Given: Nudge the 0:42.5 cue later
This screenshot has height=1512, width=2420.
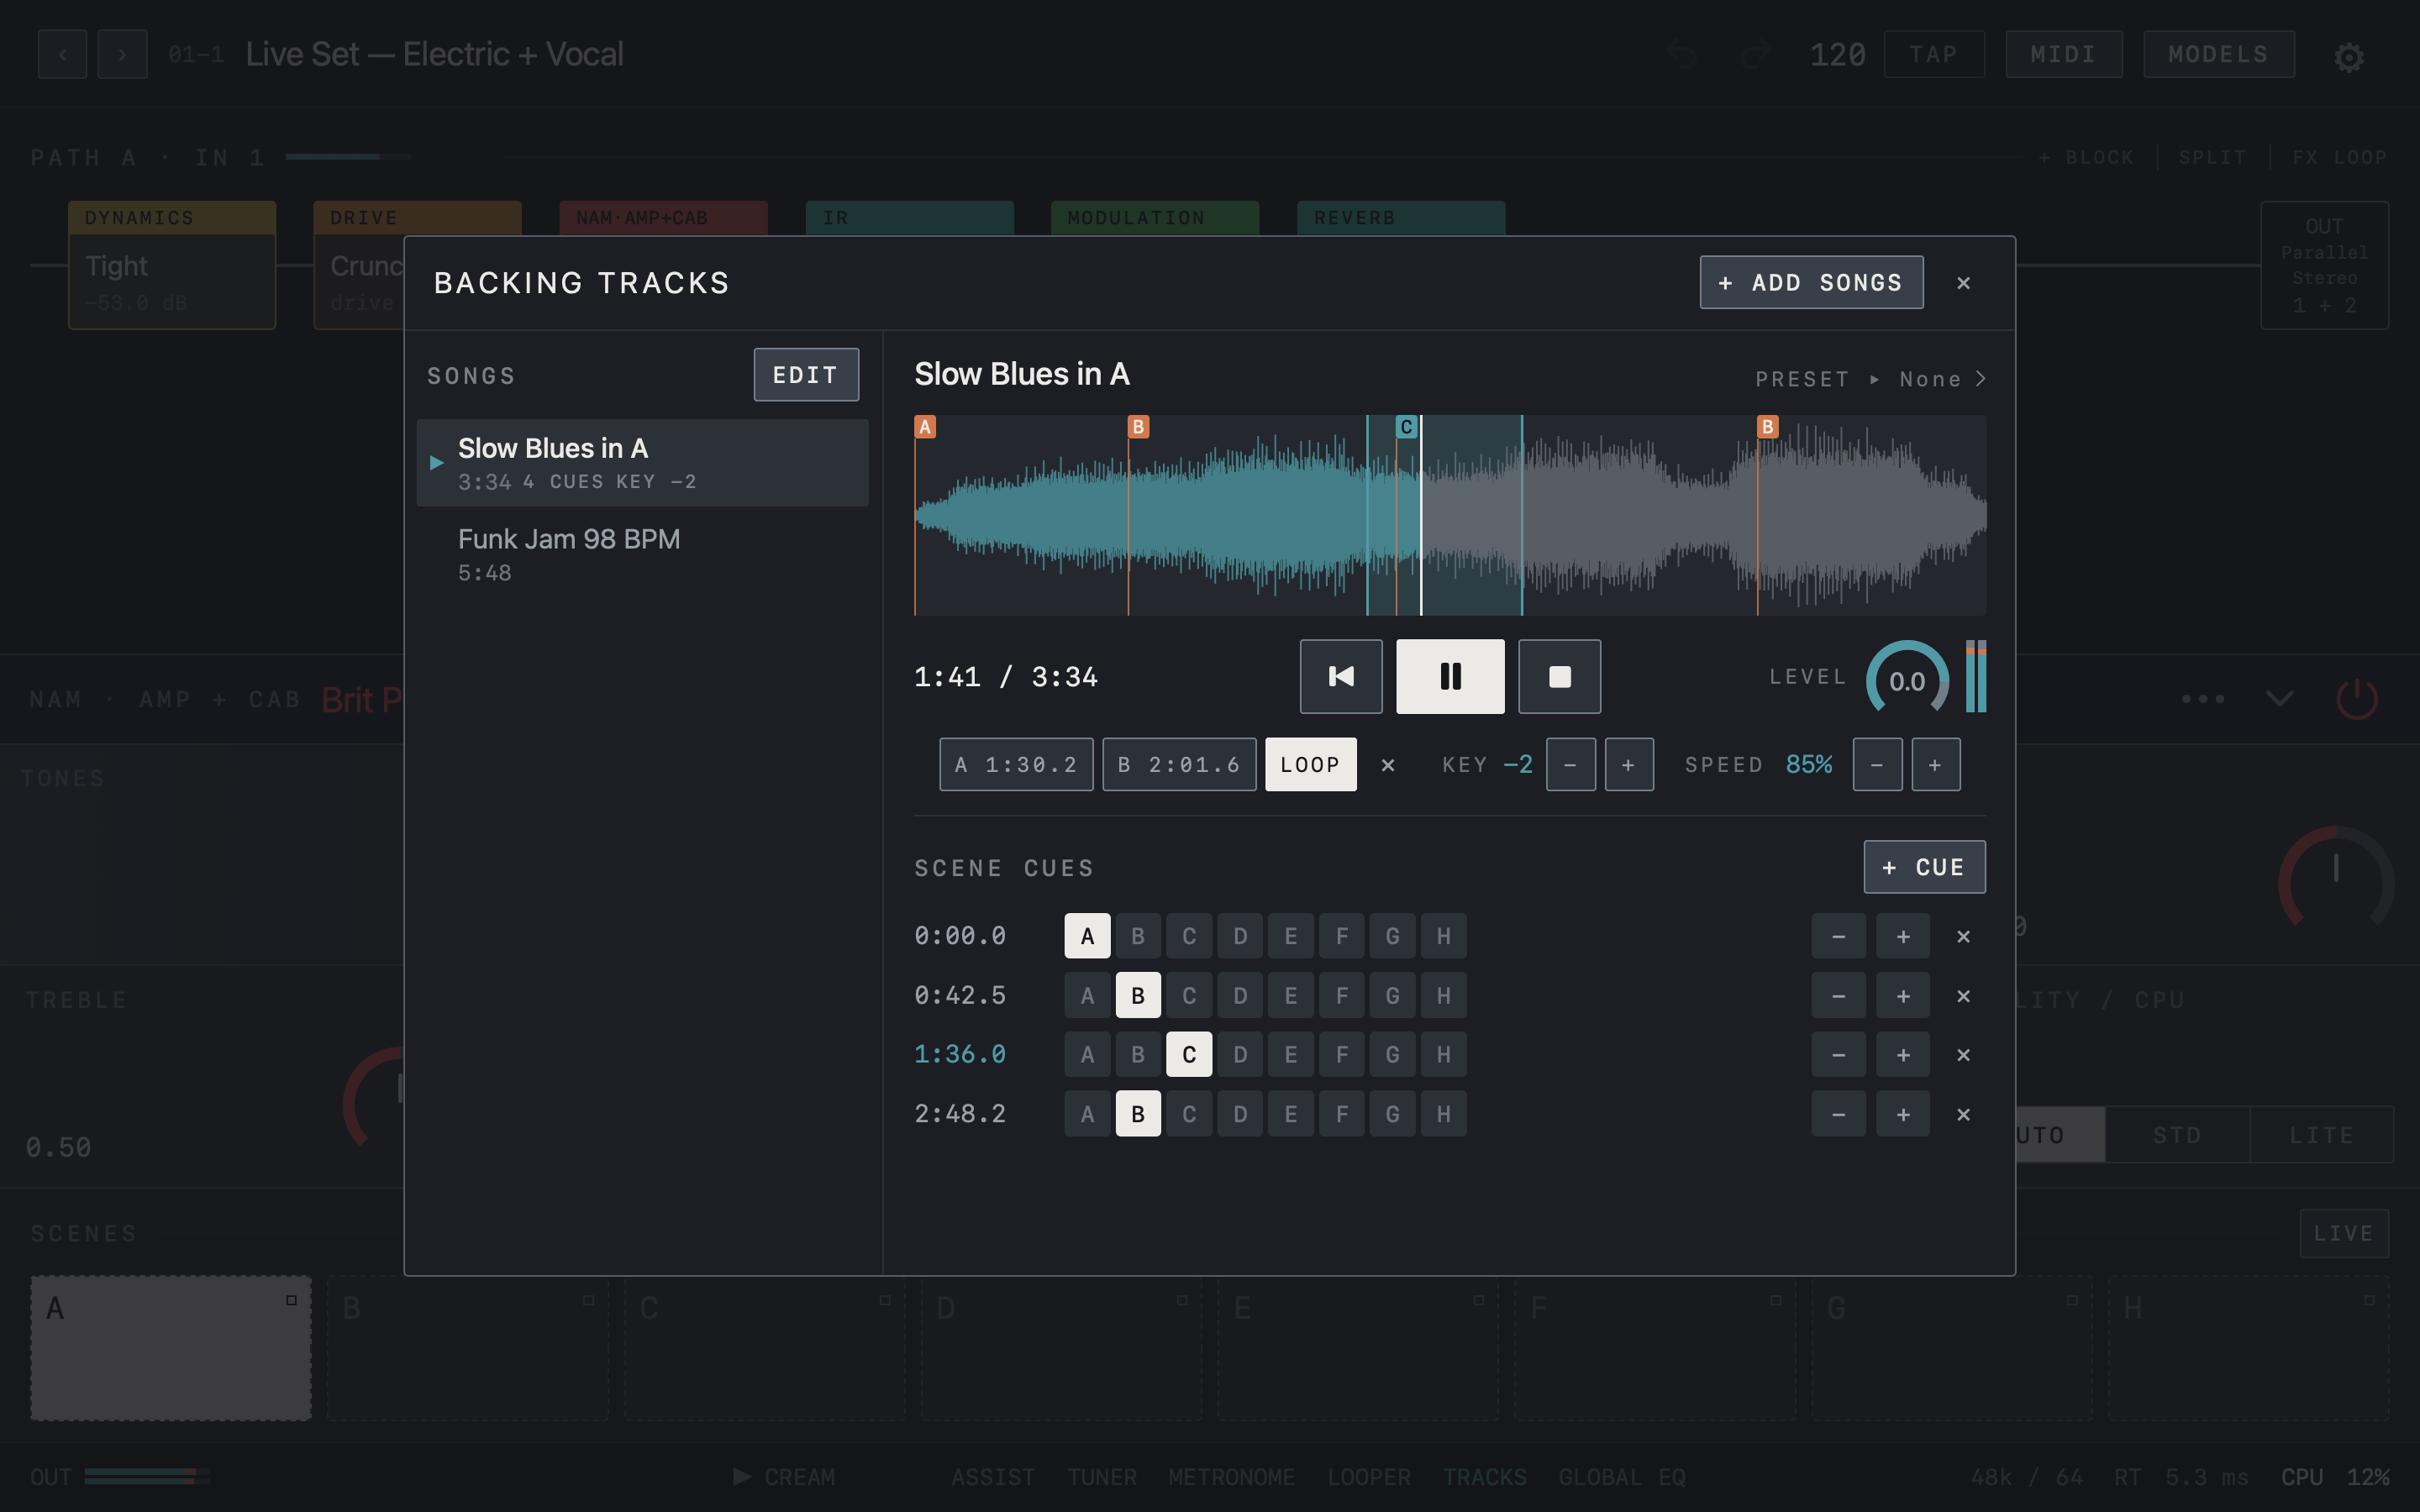Looking at the screenshot, I should click(1903, 996).
